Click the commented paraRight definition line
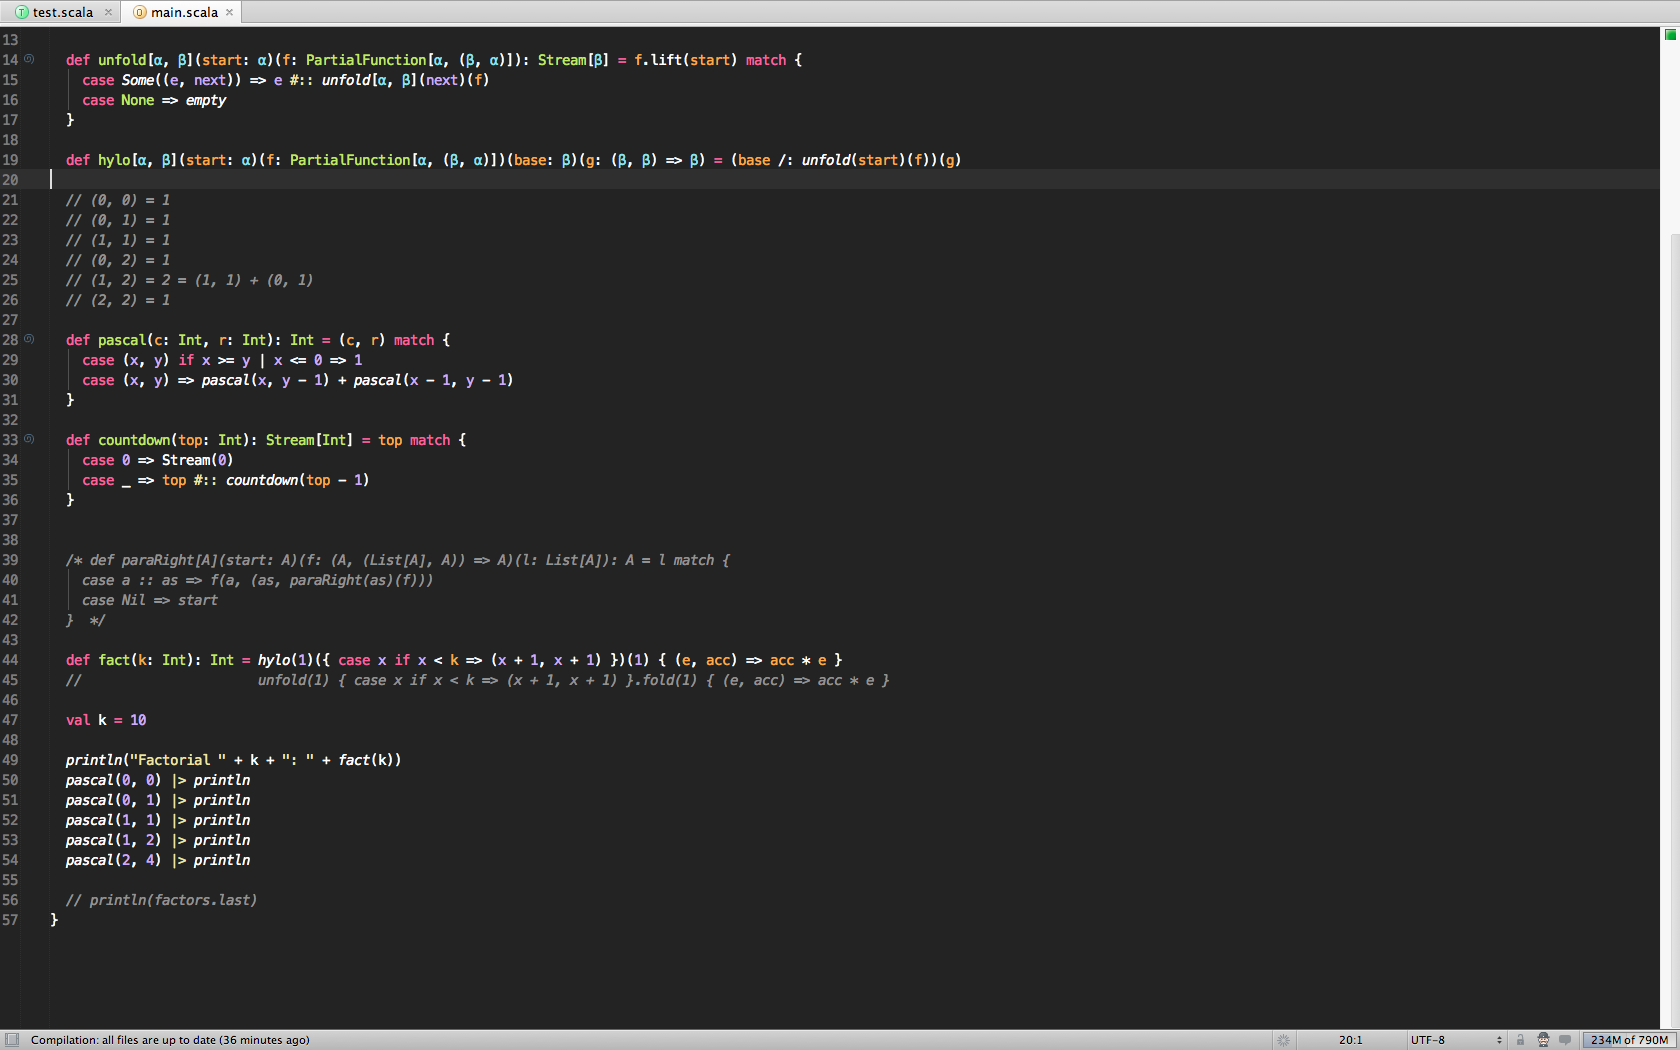The height and width of the screenshot is (1050, 1680). click(x=398, y=560)
